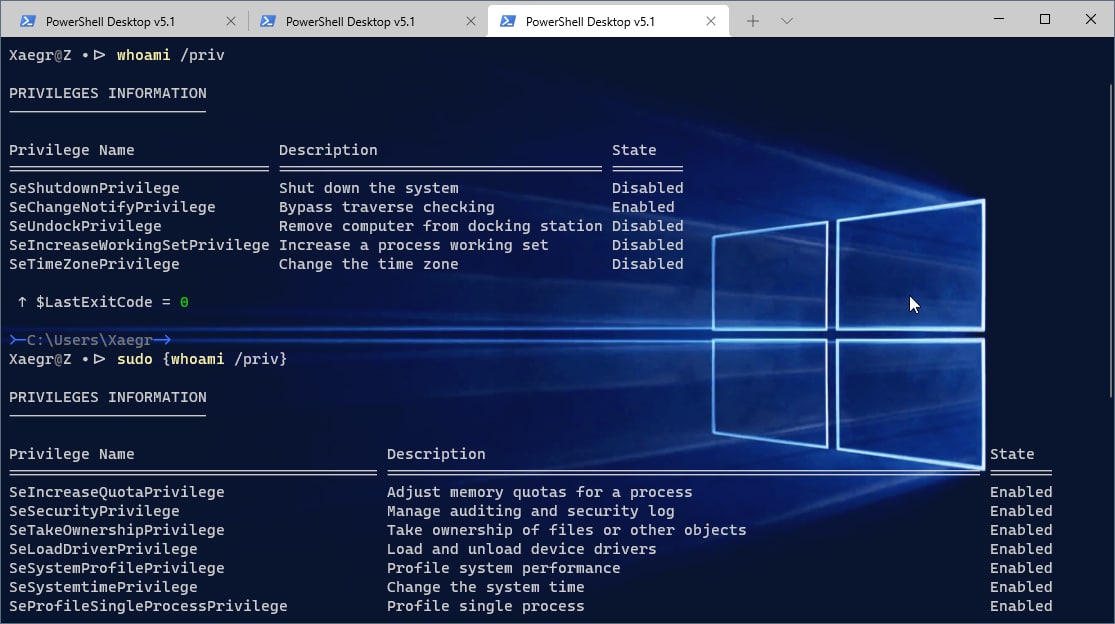Minimize the terminal window

click(x=999, y=19)
